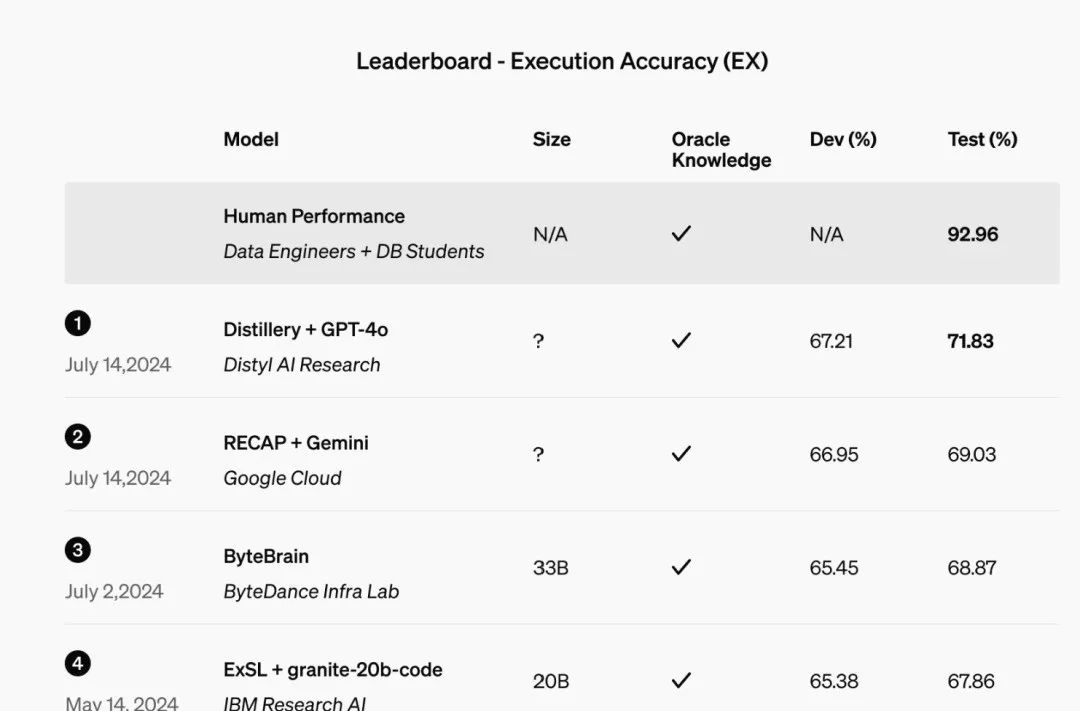The width and height of the screenshot is (1080, 711).
Task: Select the Oracle Knowledge column header
Action: tap(721, 150)
